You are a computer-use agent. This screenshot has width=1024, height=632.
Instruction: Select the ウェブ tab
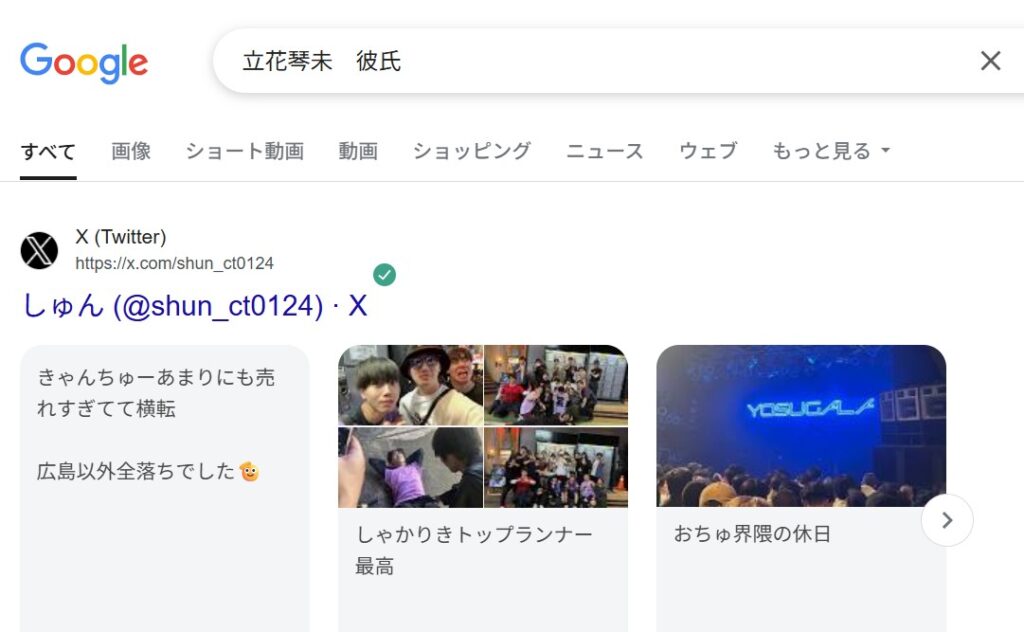pyautogui.click(x=708, y=151)
